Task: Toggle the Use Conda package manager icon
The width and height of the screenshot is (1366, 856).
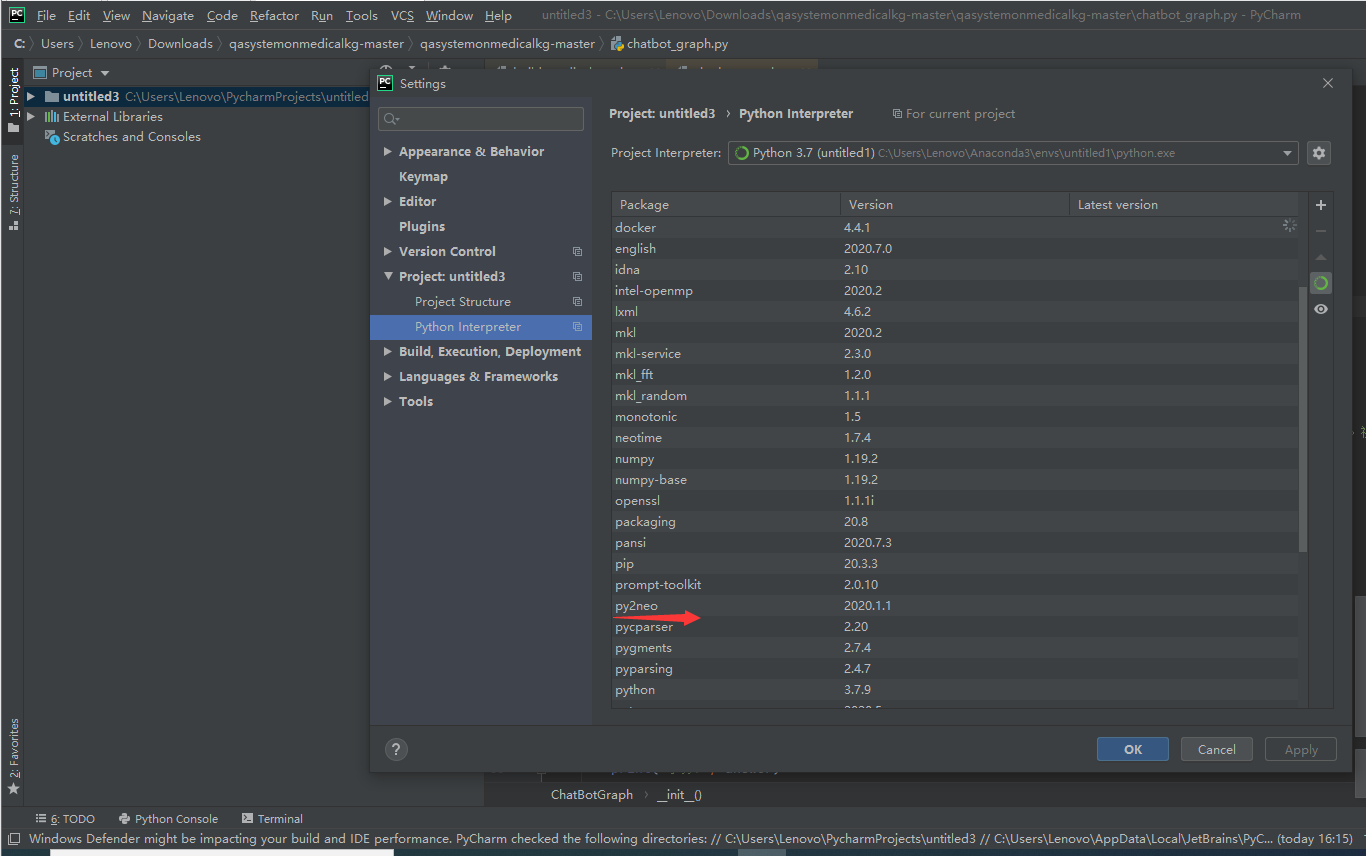Action: 1320,284
